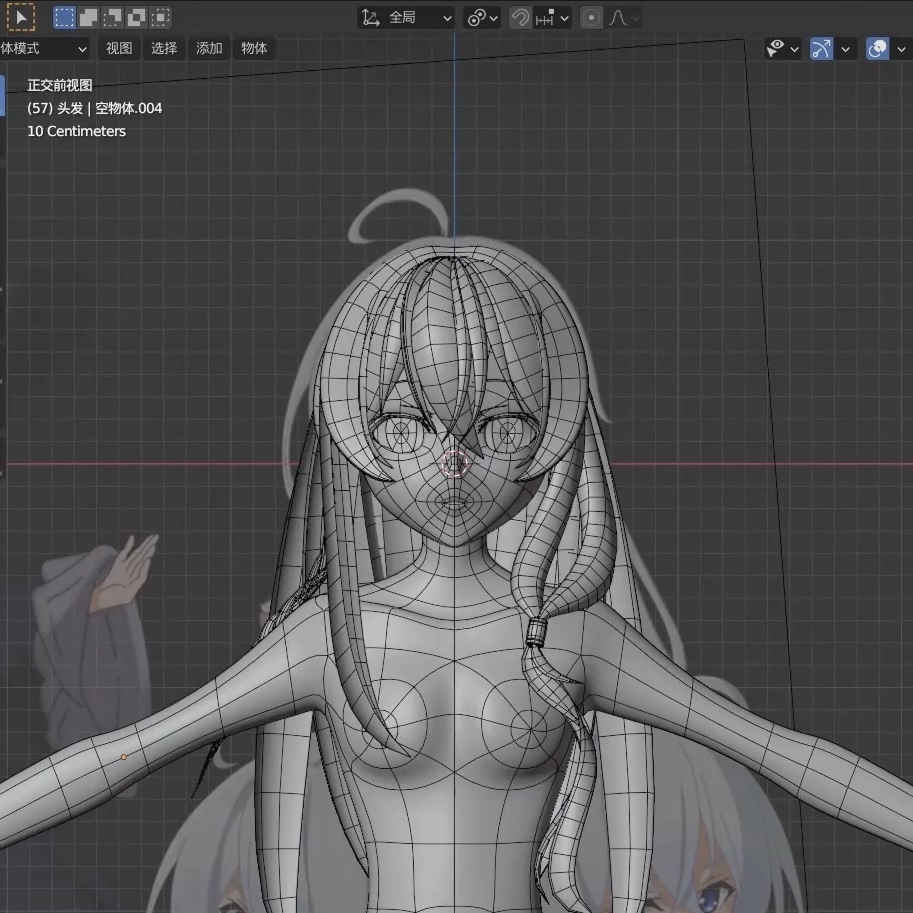Choose the 'Subtract selection' mode icon
Screen dimensions: 913x913
pyautogui.click(x=112, y=17)
